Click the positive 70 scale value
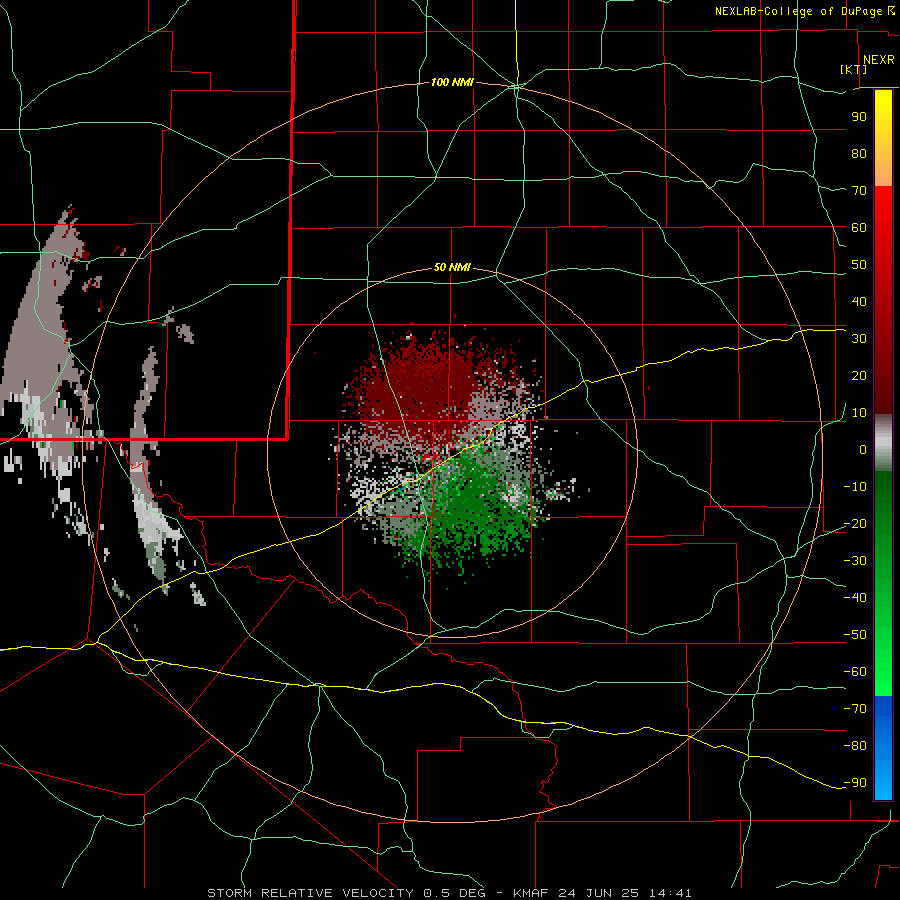The image size is (900, 900). (859, 191)
